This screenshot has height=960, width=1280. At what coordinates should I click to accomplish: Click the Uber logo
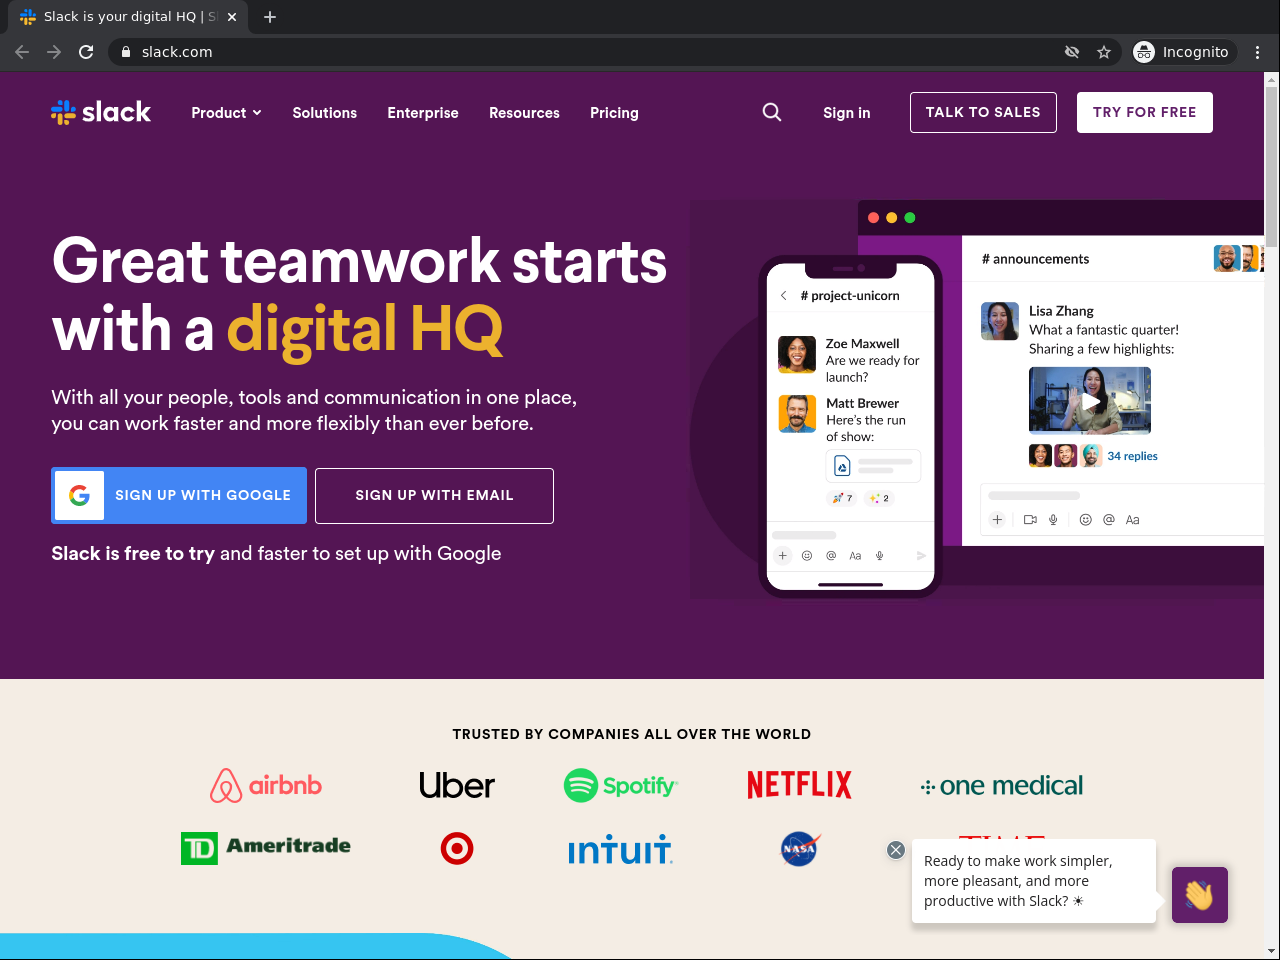pyautogui.click(x=457, y=786)
